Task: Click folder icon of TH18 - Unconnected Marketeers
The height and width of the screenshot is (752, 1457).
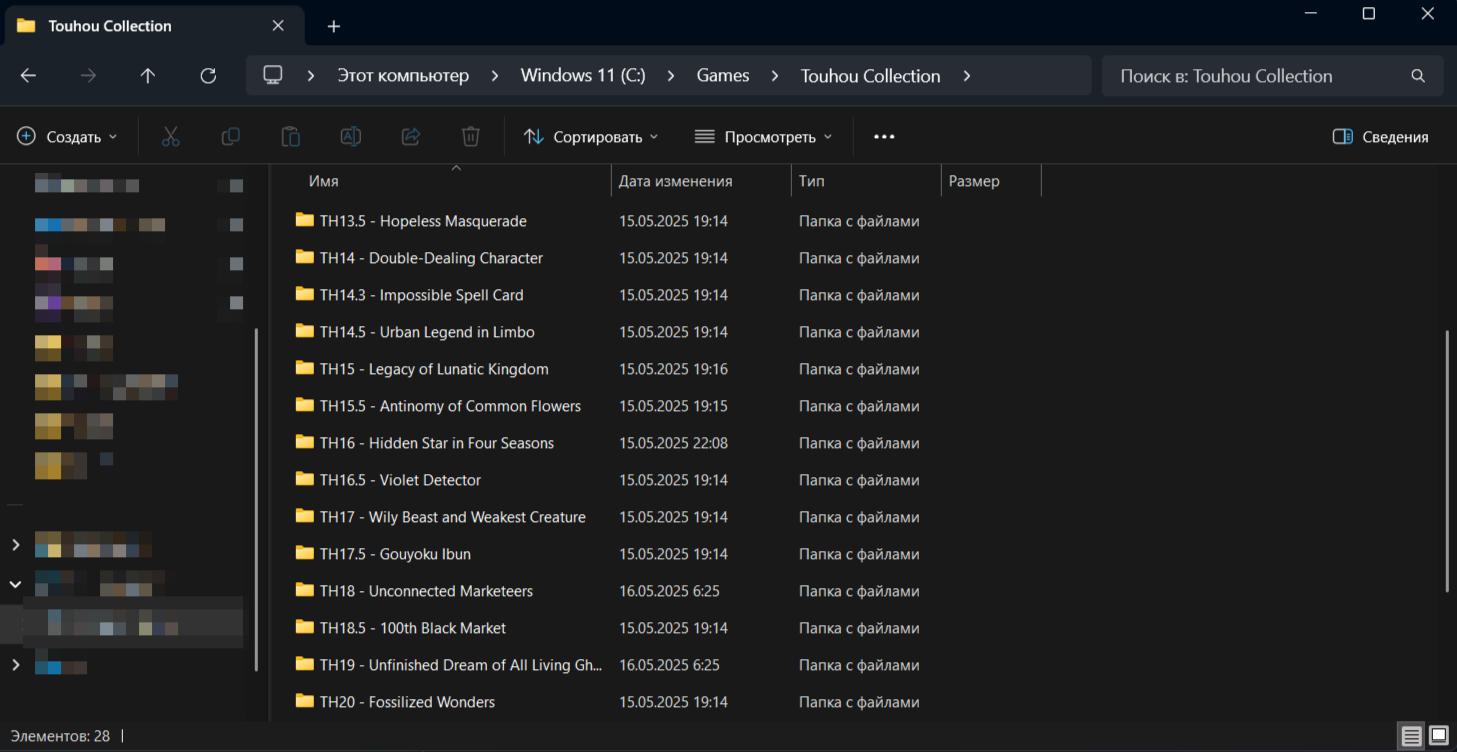Action: click(x=304, y=590)
